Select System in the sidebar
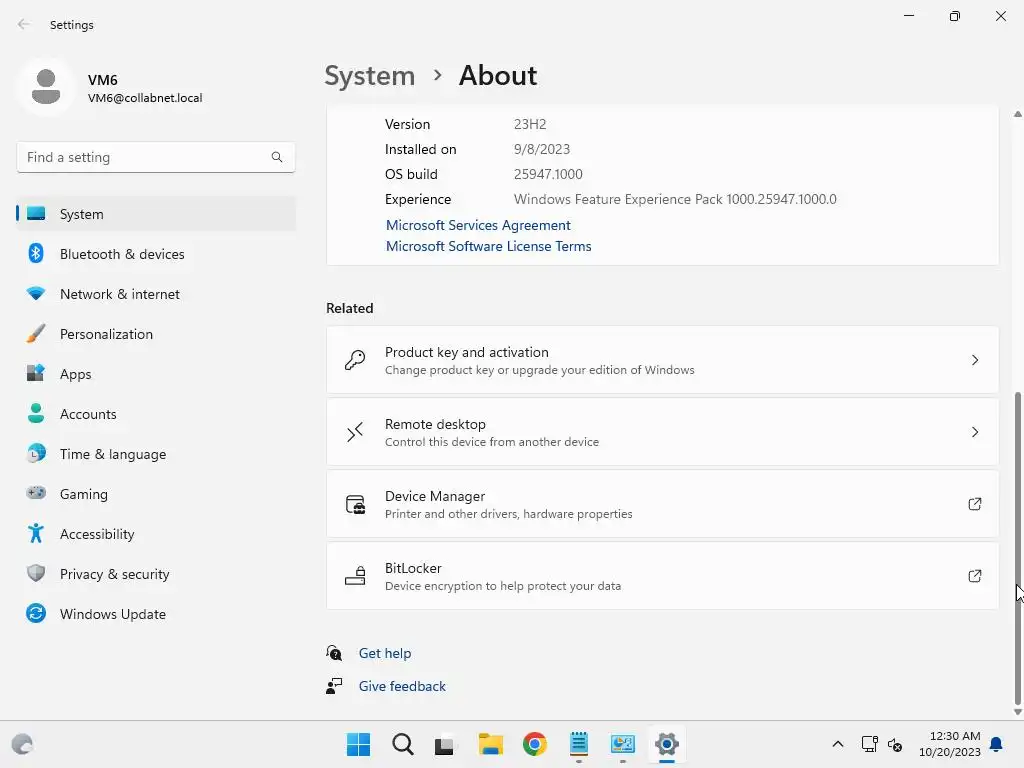 pyautogui.click(x=156, y=214)
